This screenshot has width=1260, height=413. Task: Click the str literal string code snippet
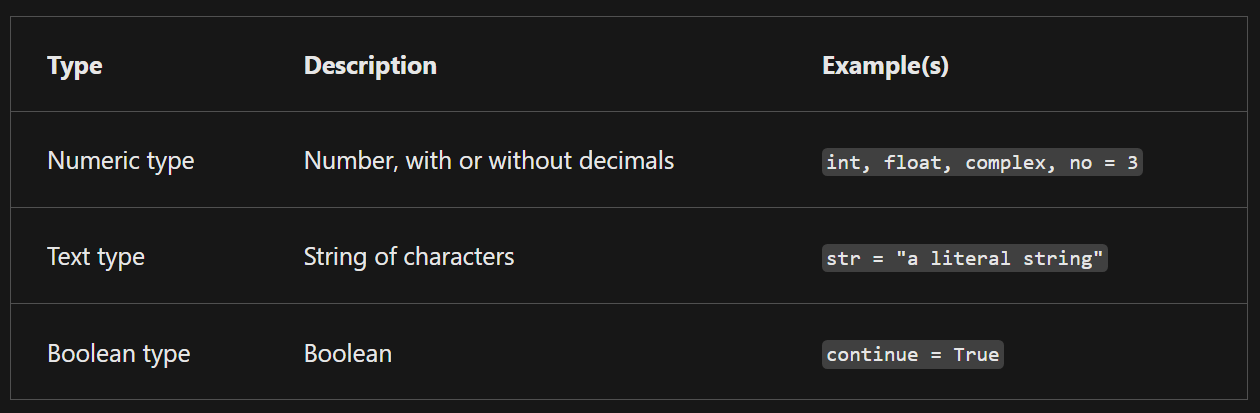965,258
